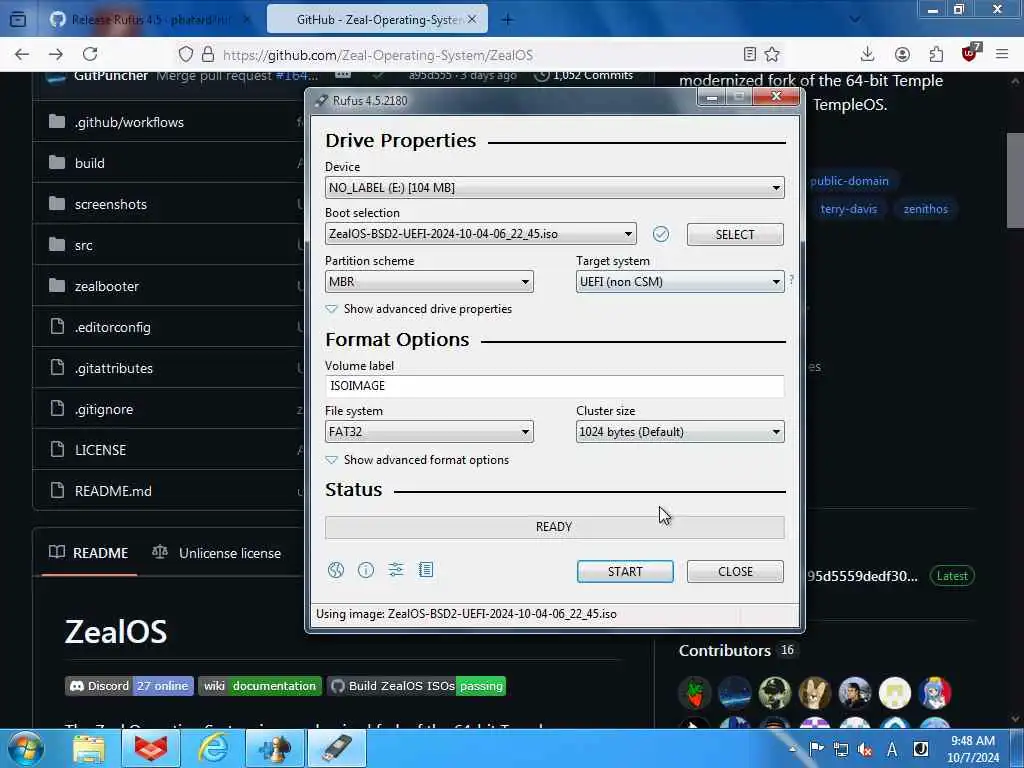Click the zenithos topic tag
Viewport: 1024px width, 768px height.
point(925,209)
